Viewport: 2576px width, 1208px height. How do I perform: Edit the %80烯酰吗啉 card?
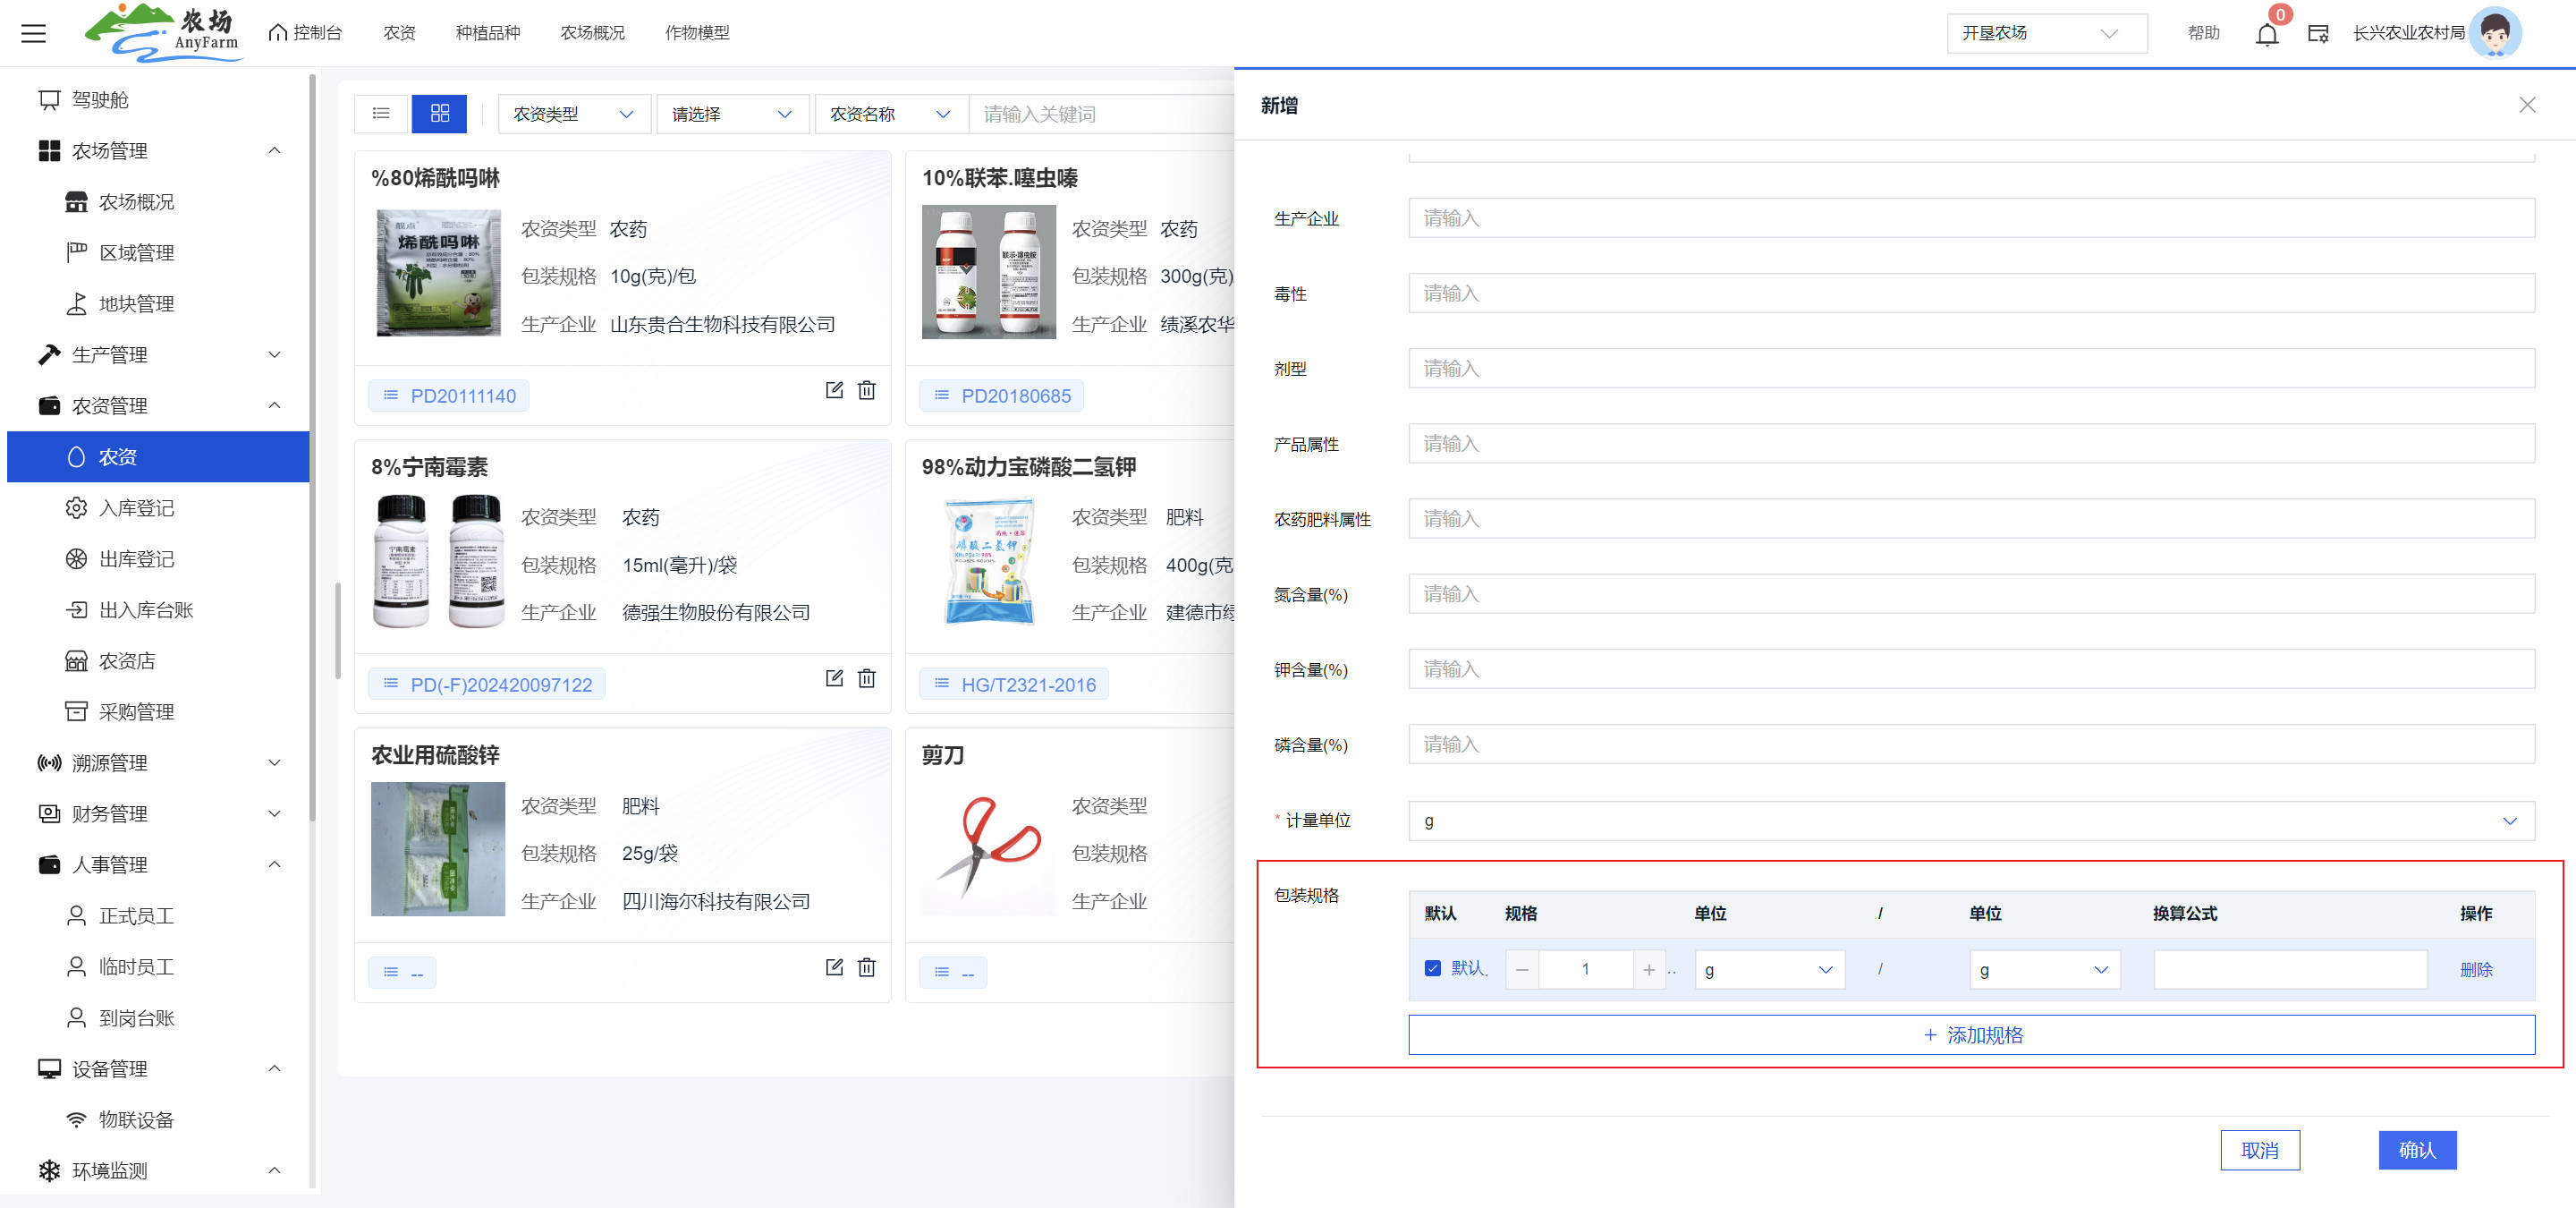coord(834,390)
